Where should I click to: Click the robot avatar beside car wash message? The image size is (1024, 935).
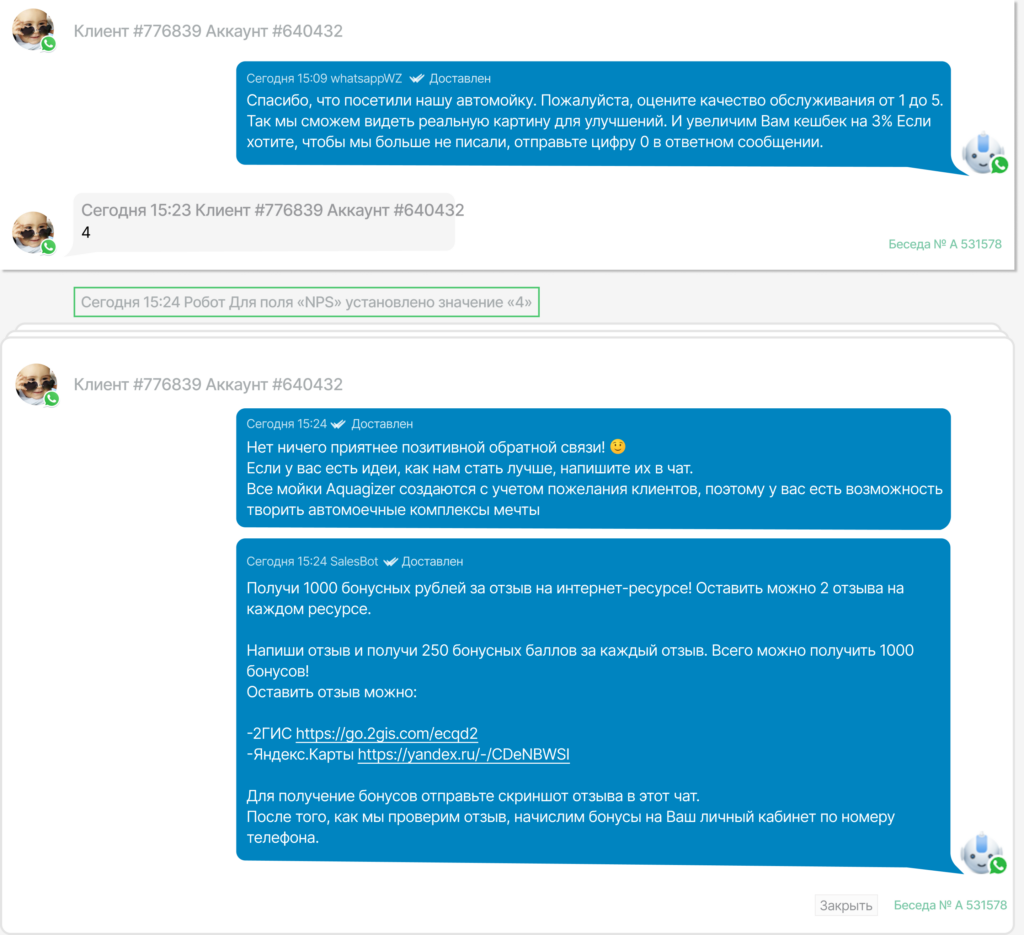982,153
